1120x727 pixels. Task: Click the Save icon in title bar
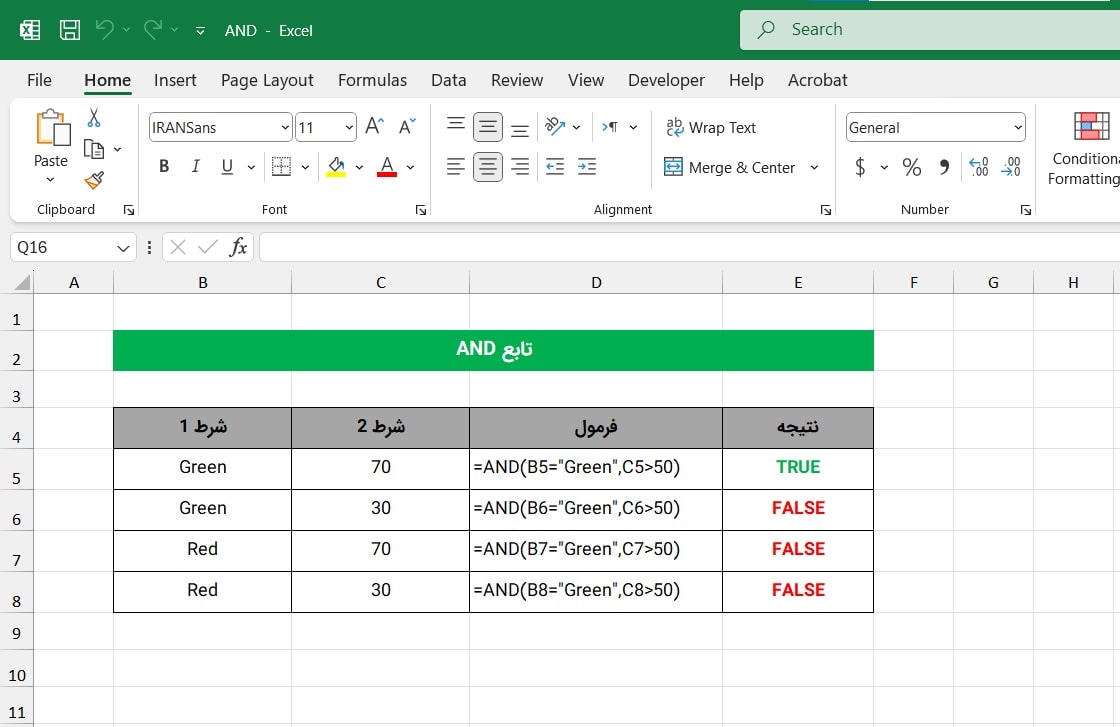(70, 30)
